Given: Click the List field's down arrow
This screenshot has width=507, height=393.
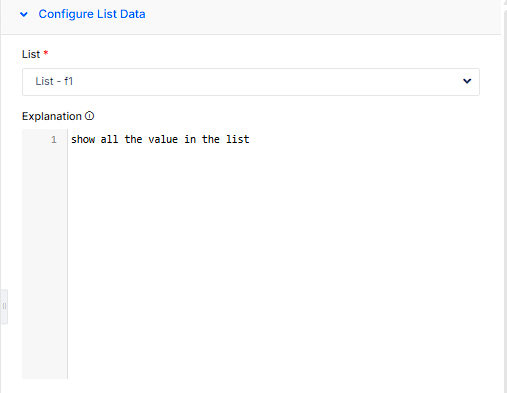Looking at the screenshot, I should click(x=467, y=81).
